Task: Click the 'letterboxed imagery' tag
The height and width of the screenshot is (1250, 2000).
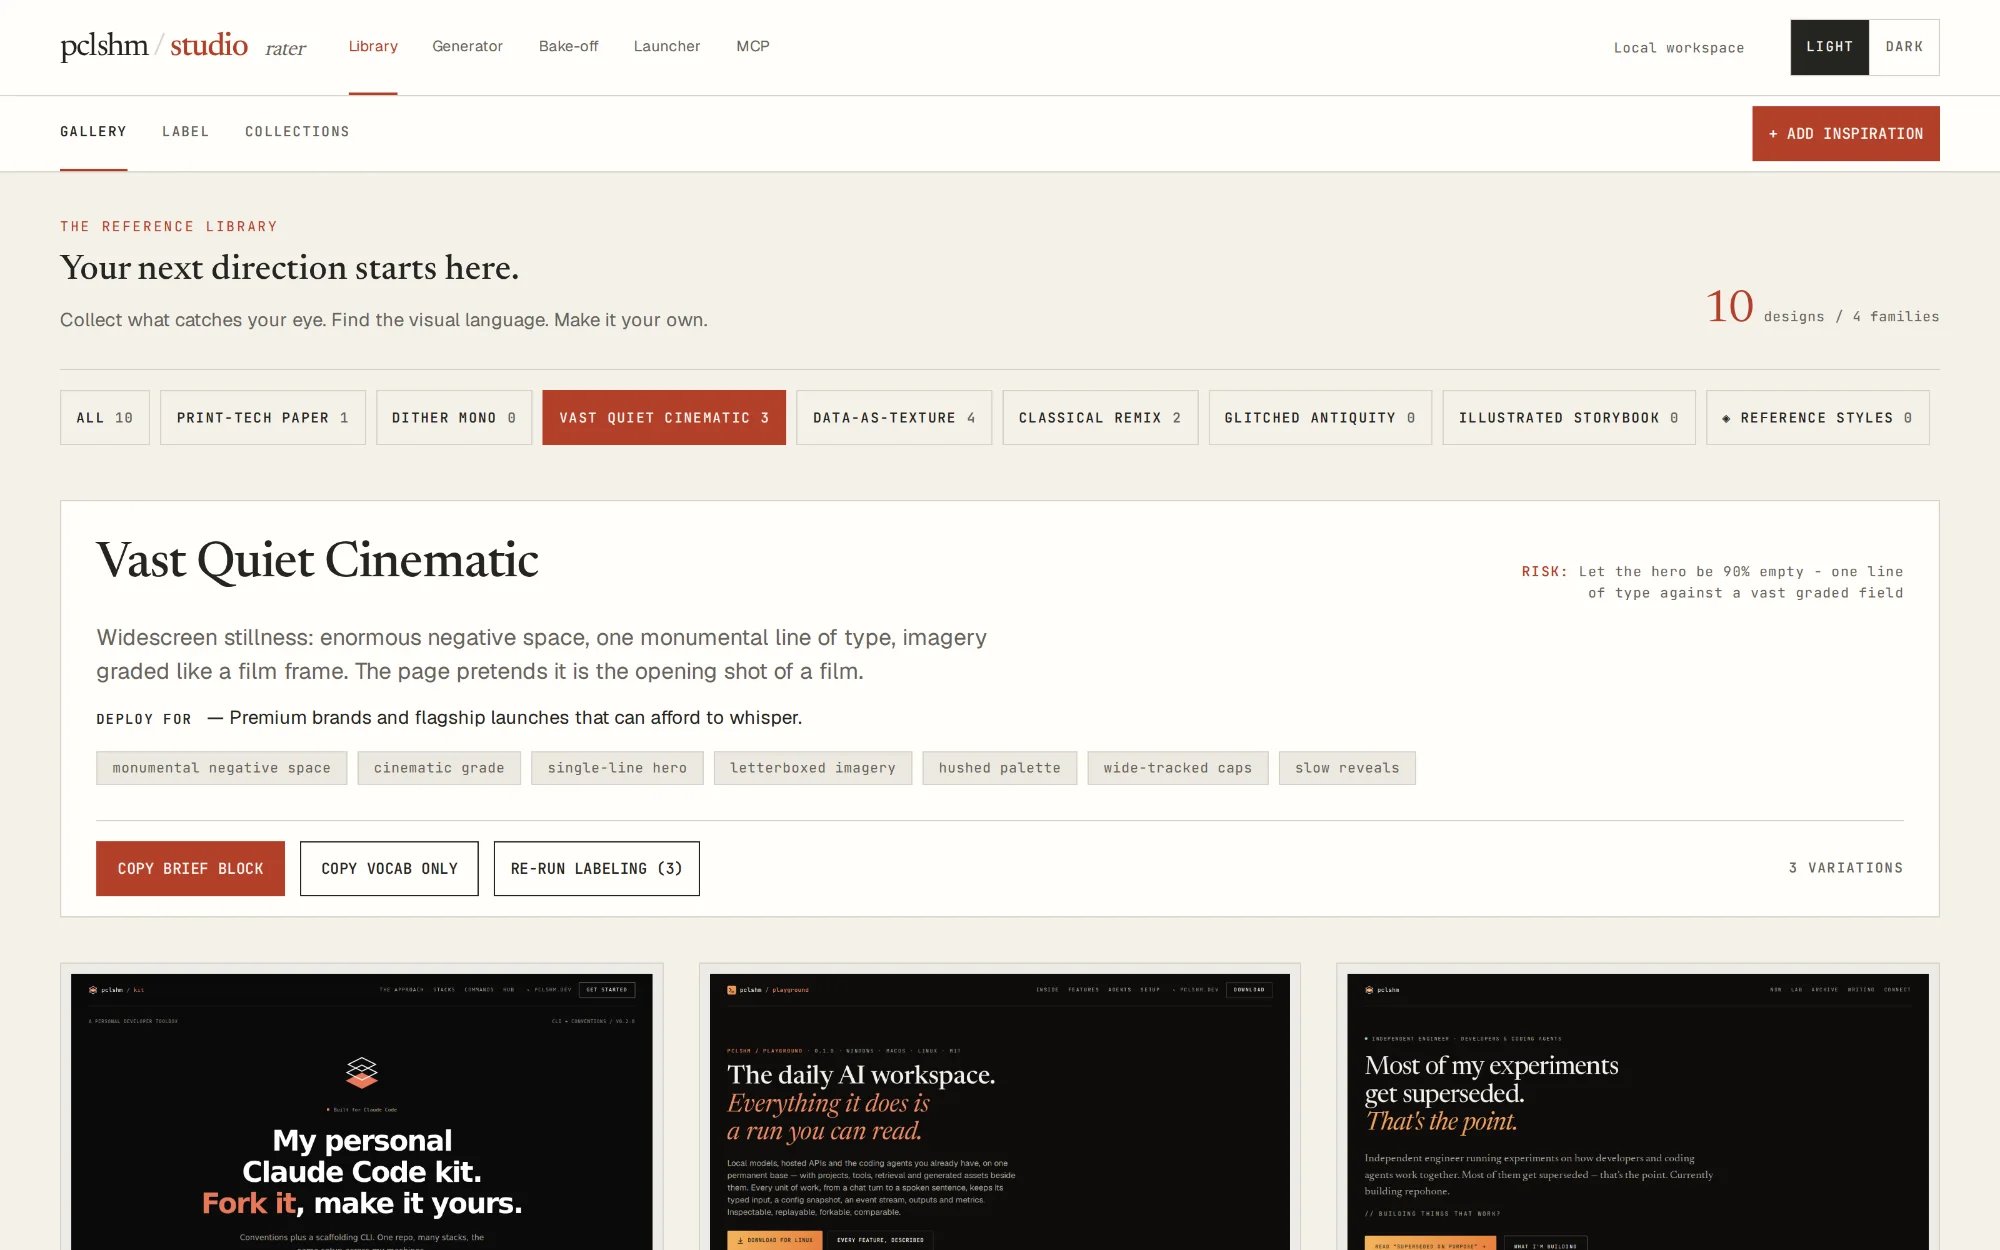Action: click(813, 768)
